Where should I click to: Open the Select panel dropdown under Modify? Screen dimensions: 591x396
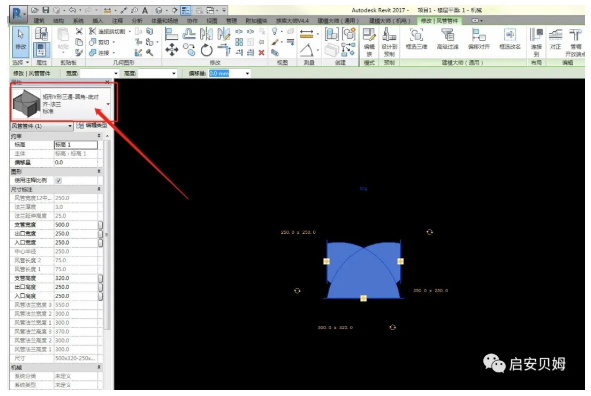click(20, 62)
